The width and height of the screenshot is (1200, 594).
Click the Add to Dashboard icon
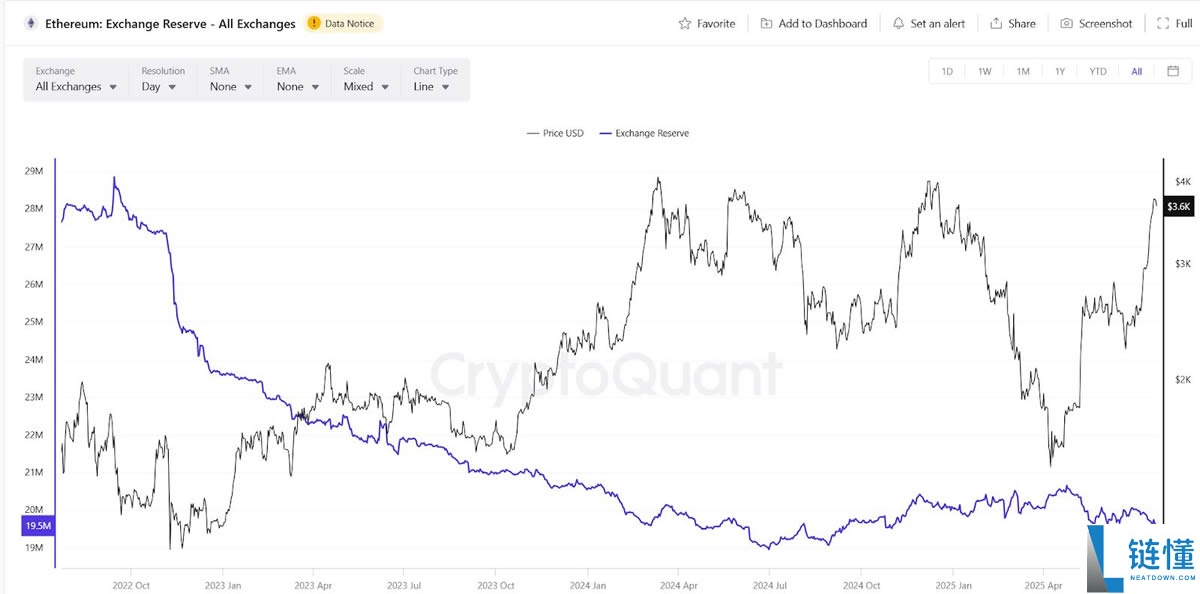766,23
